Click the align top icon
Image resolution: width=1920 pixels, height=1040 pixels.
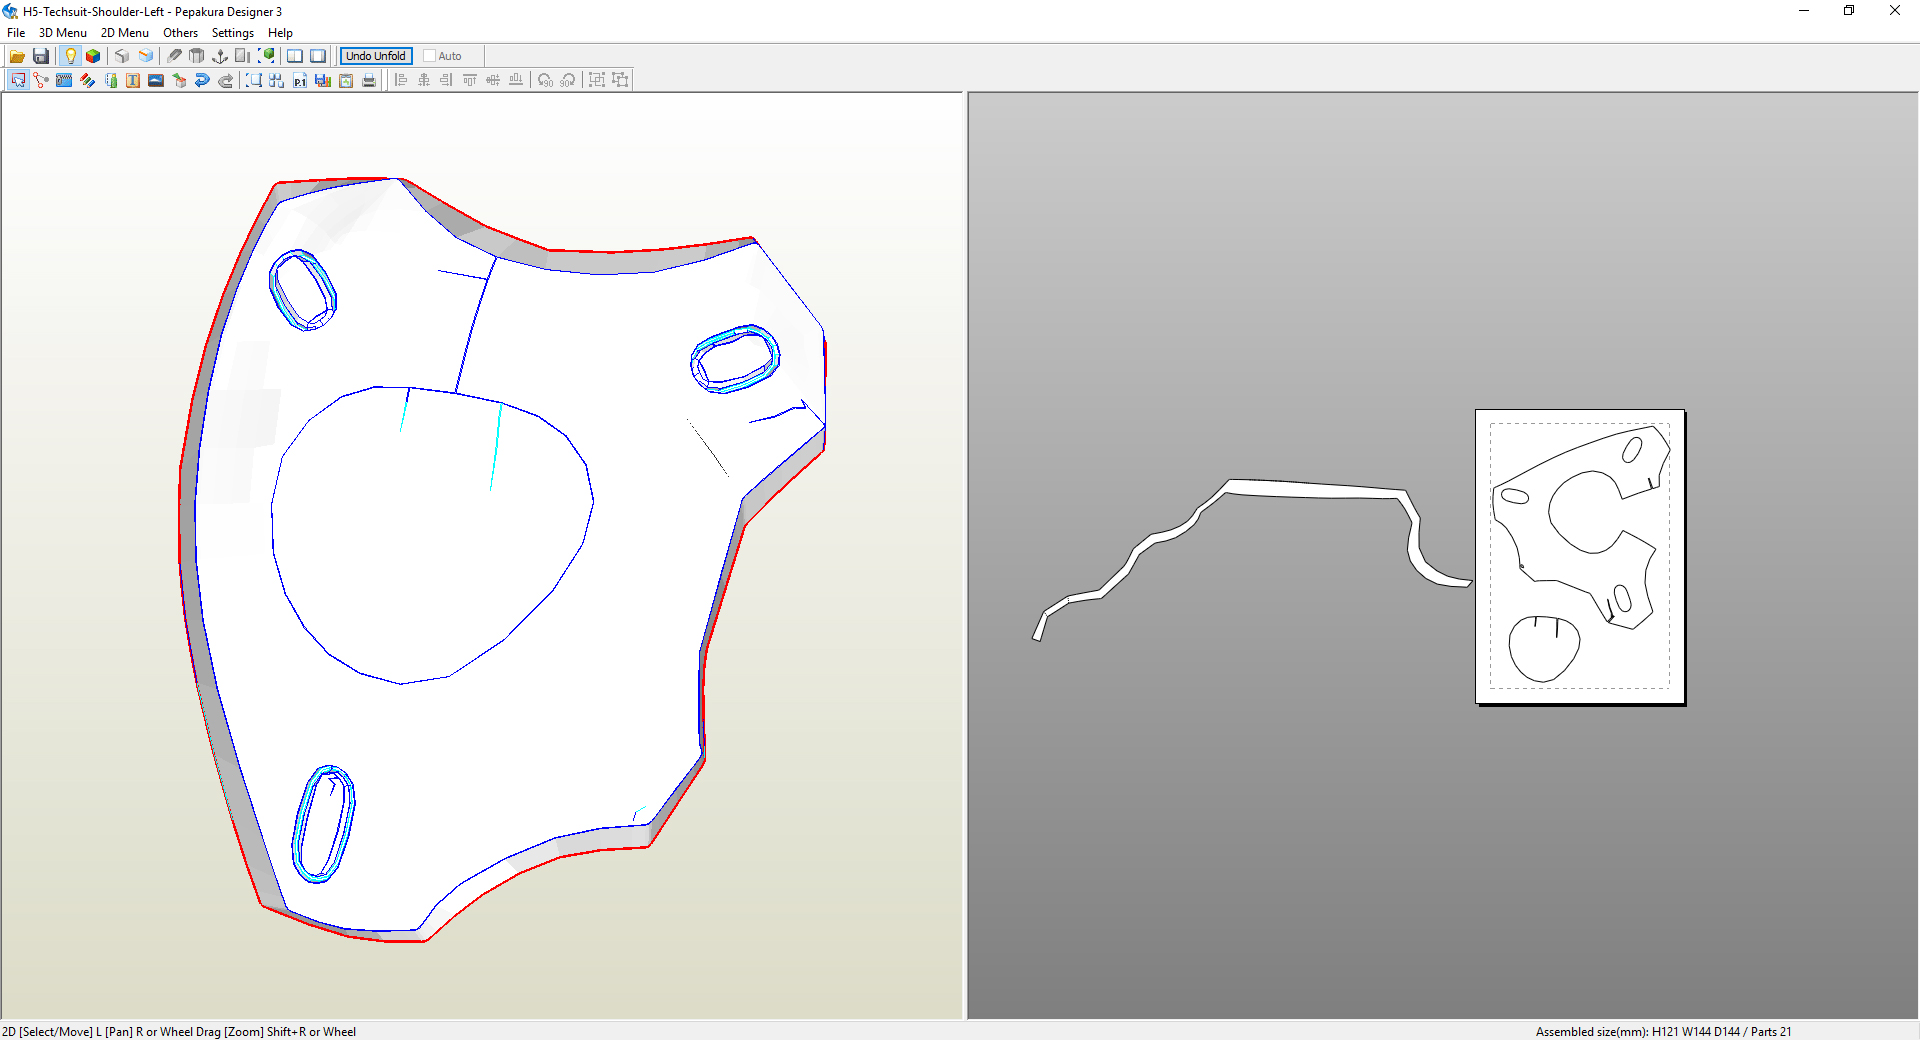pos(470,80)
